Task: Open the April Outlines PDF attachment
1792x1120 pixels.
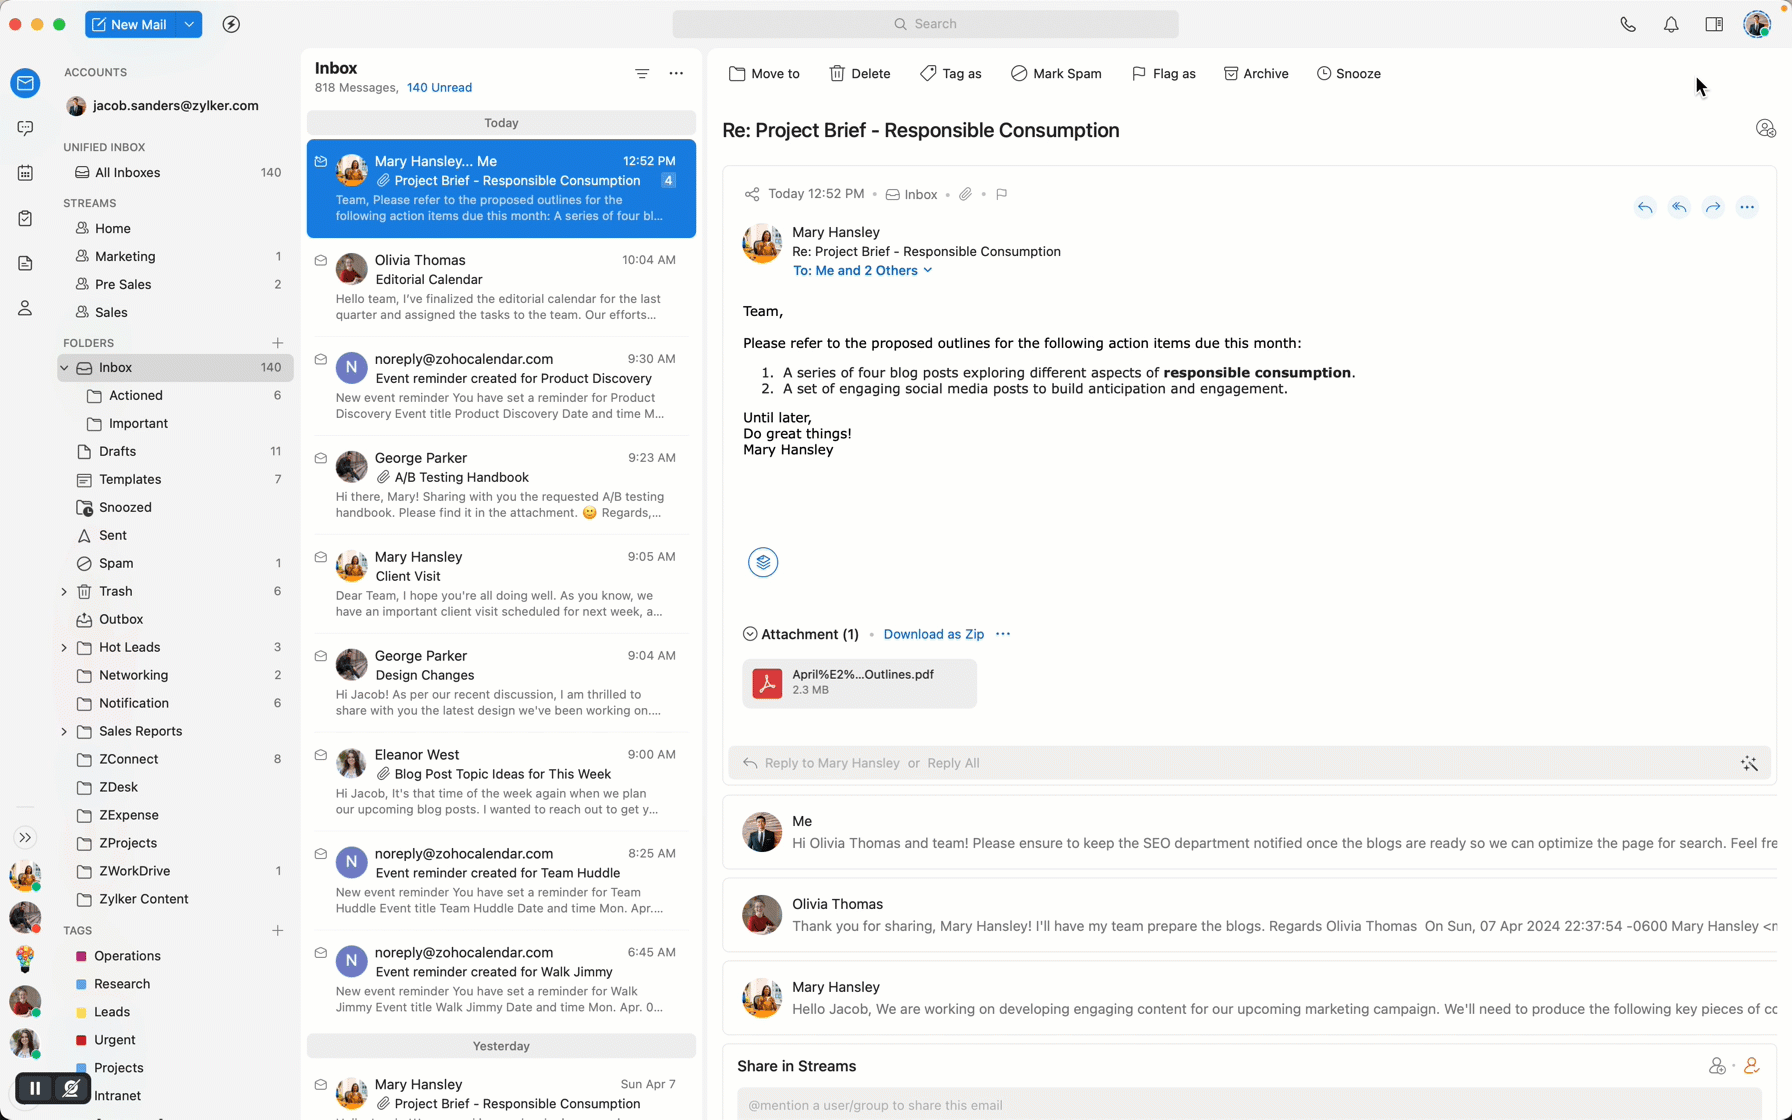Action: click(859, 683)
